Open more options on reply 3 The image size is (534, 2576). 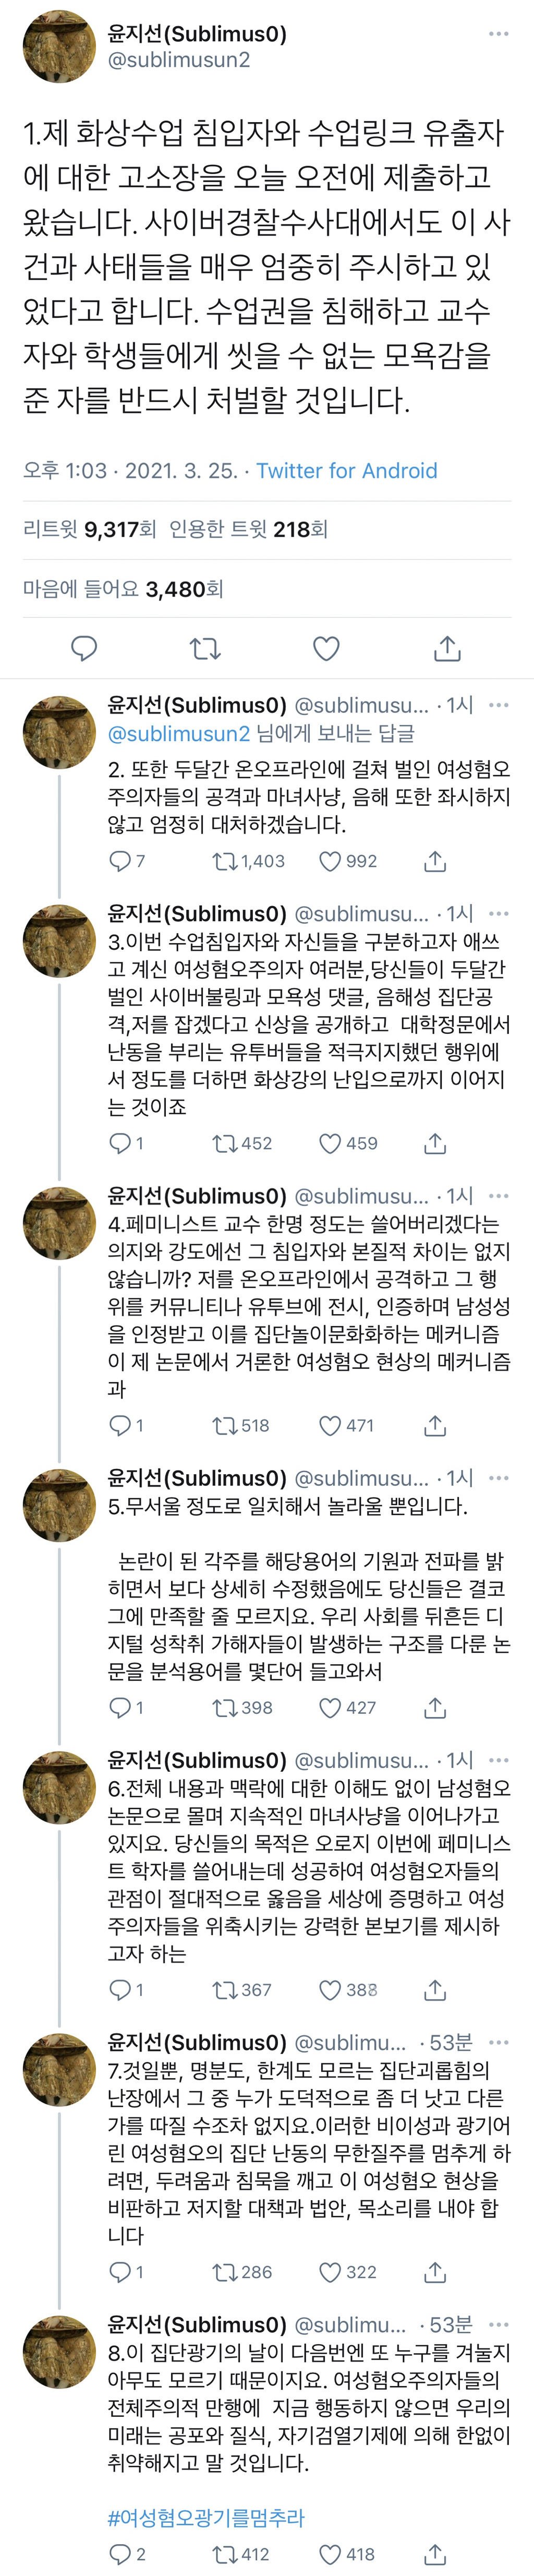pyautogui.click(x=498, y=914)
